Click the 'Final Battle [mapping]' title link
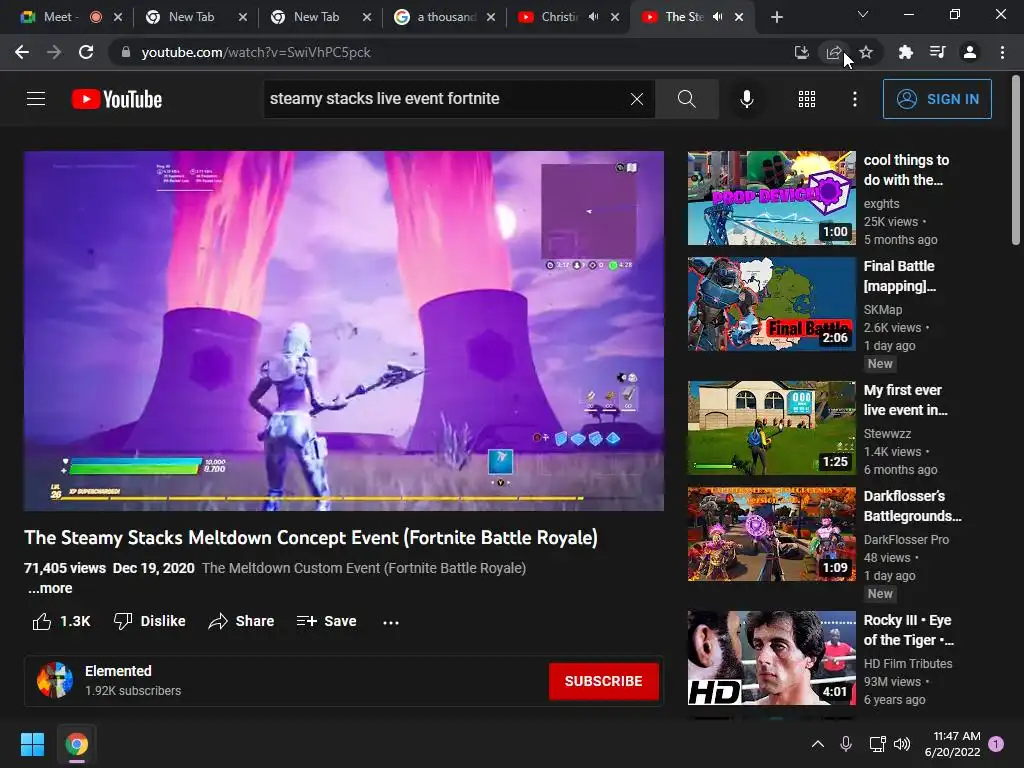1024x768 pixels. (x=900, y=276)
